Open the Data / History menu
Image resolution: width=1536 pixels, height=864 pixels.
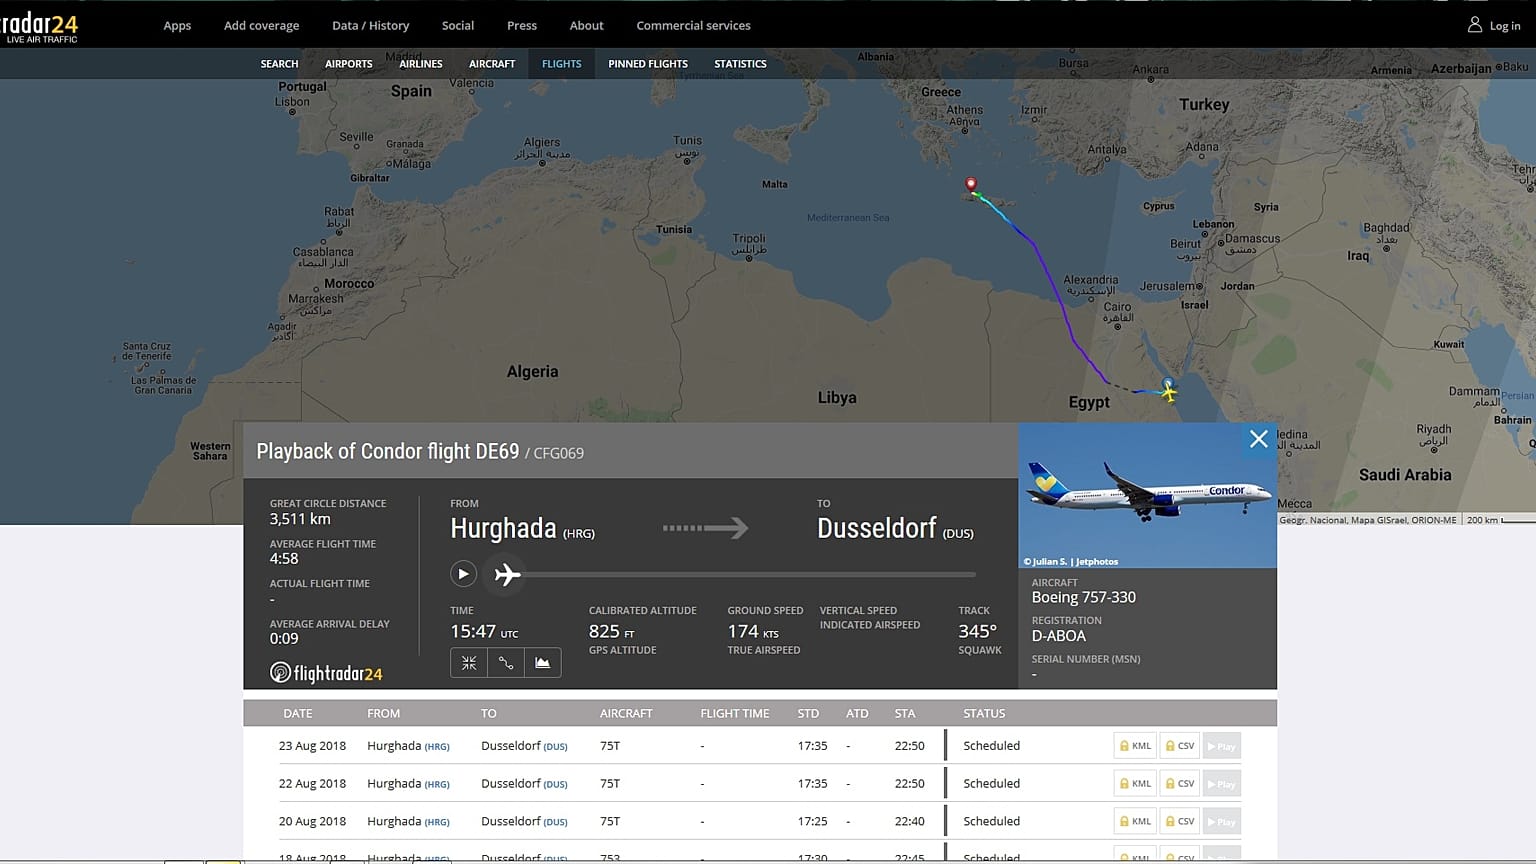click(x=370, y=26)
